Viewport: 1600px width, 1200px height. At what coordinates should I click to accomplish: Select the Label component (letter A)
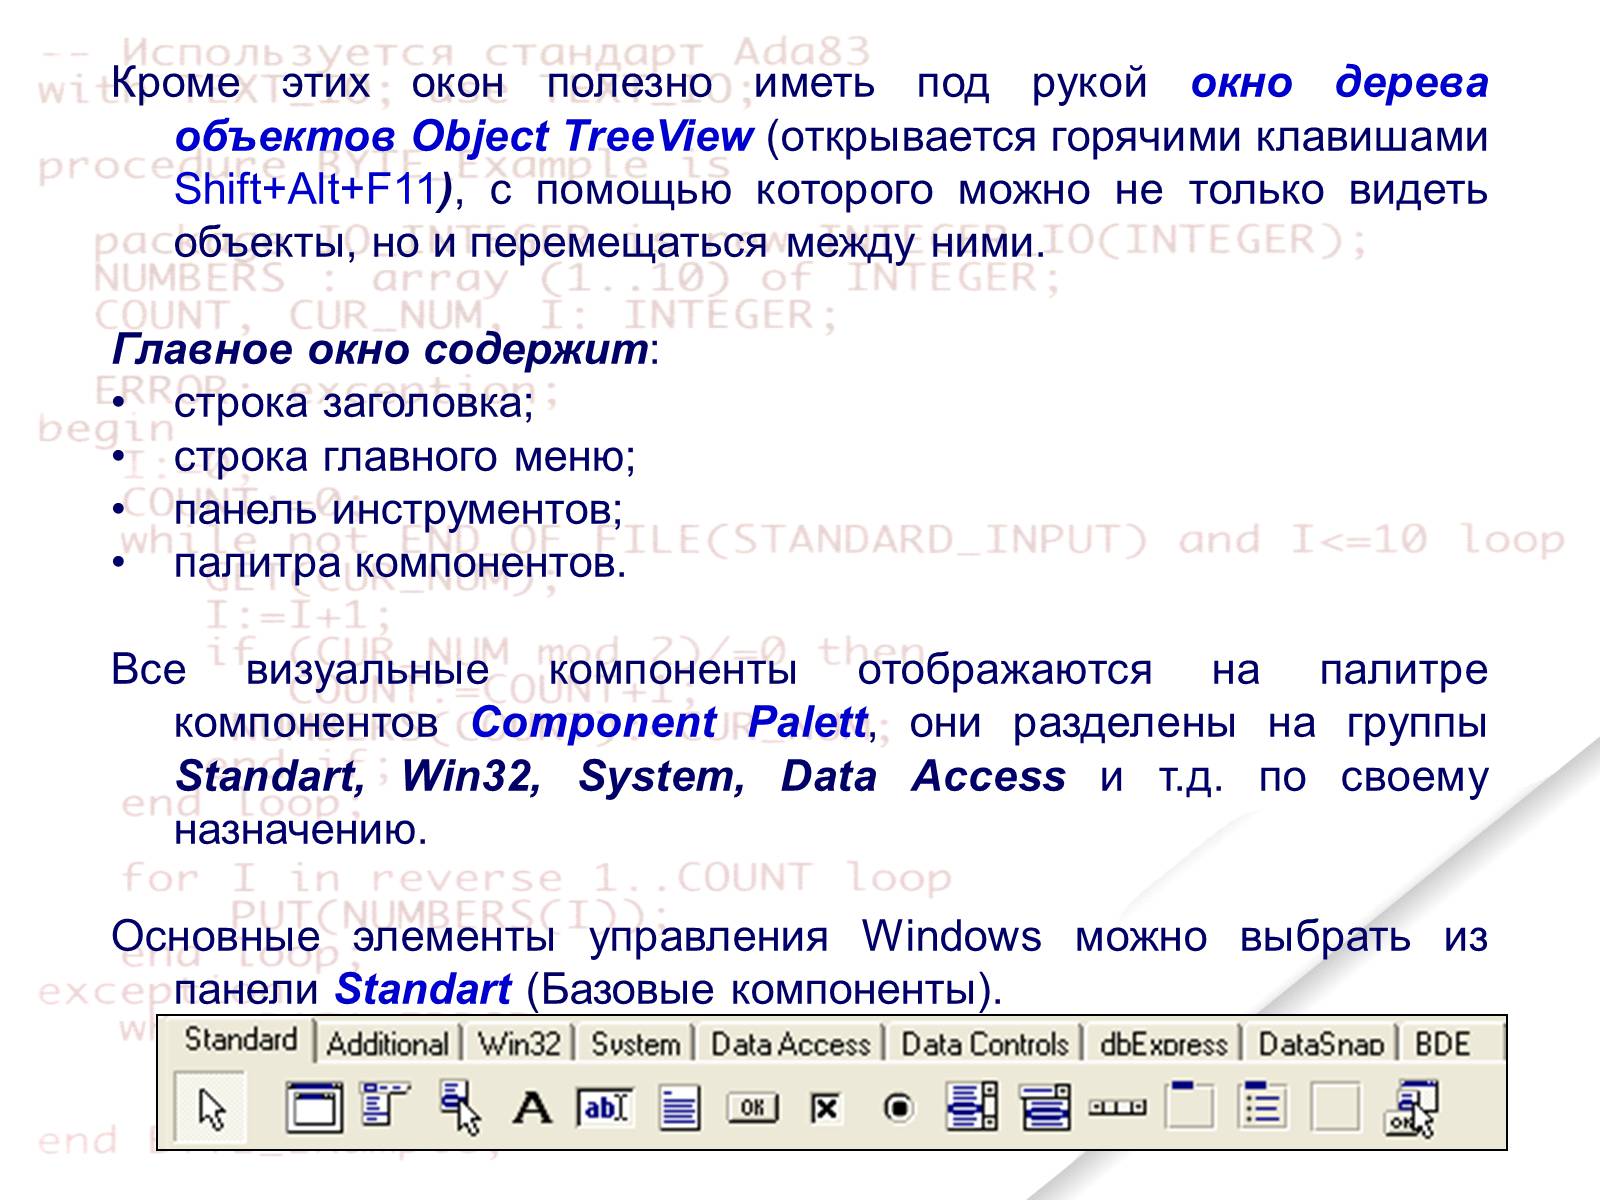coord(532,1108)
